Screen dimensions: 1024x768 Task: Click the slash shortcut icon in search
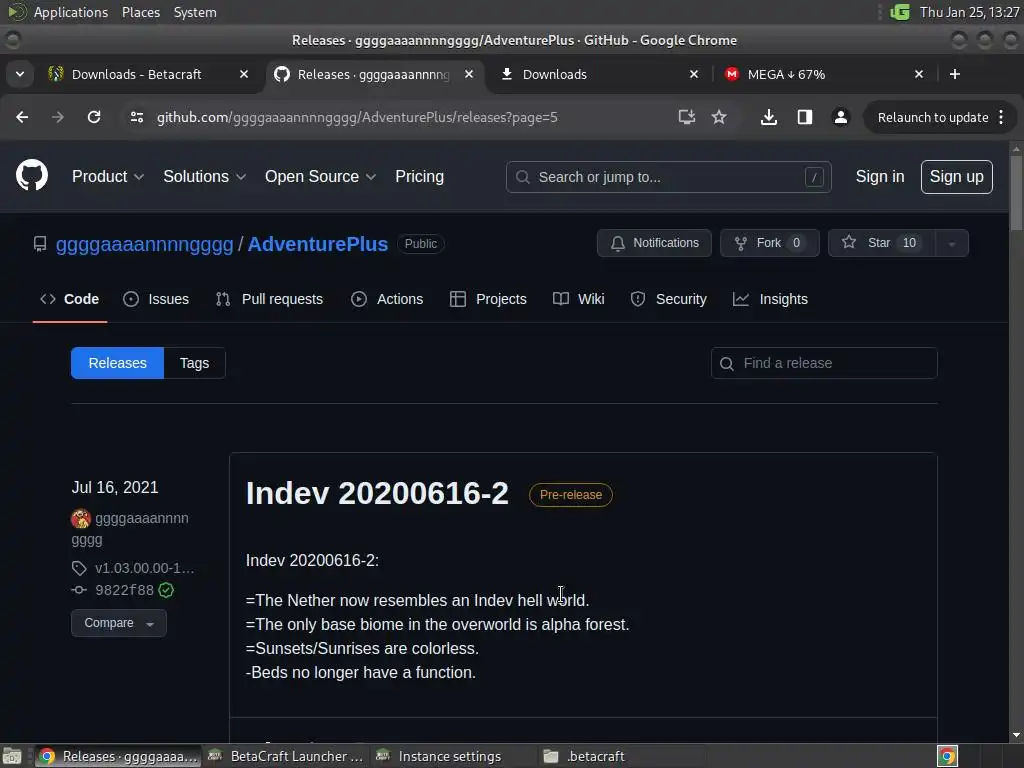pos(814,177)
